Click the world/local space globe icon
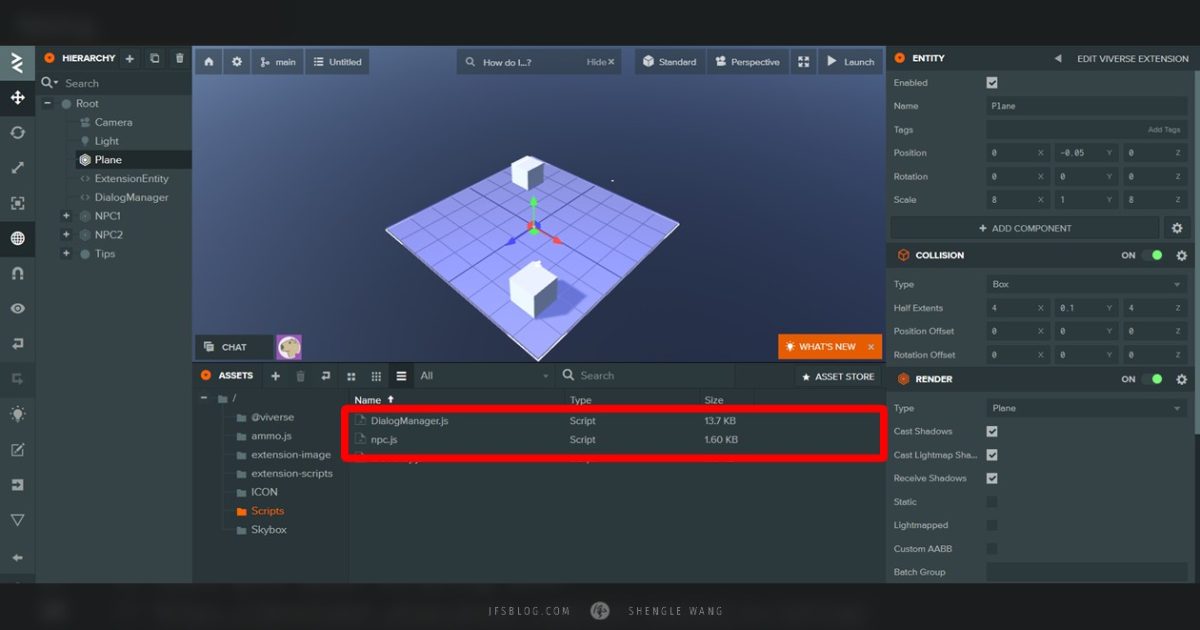 [17, 238]
